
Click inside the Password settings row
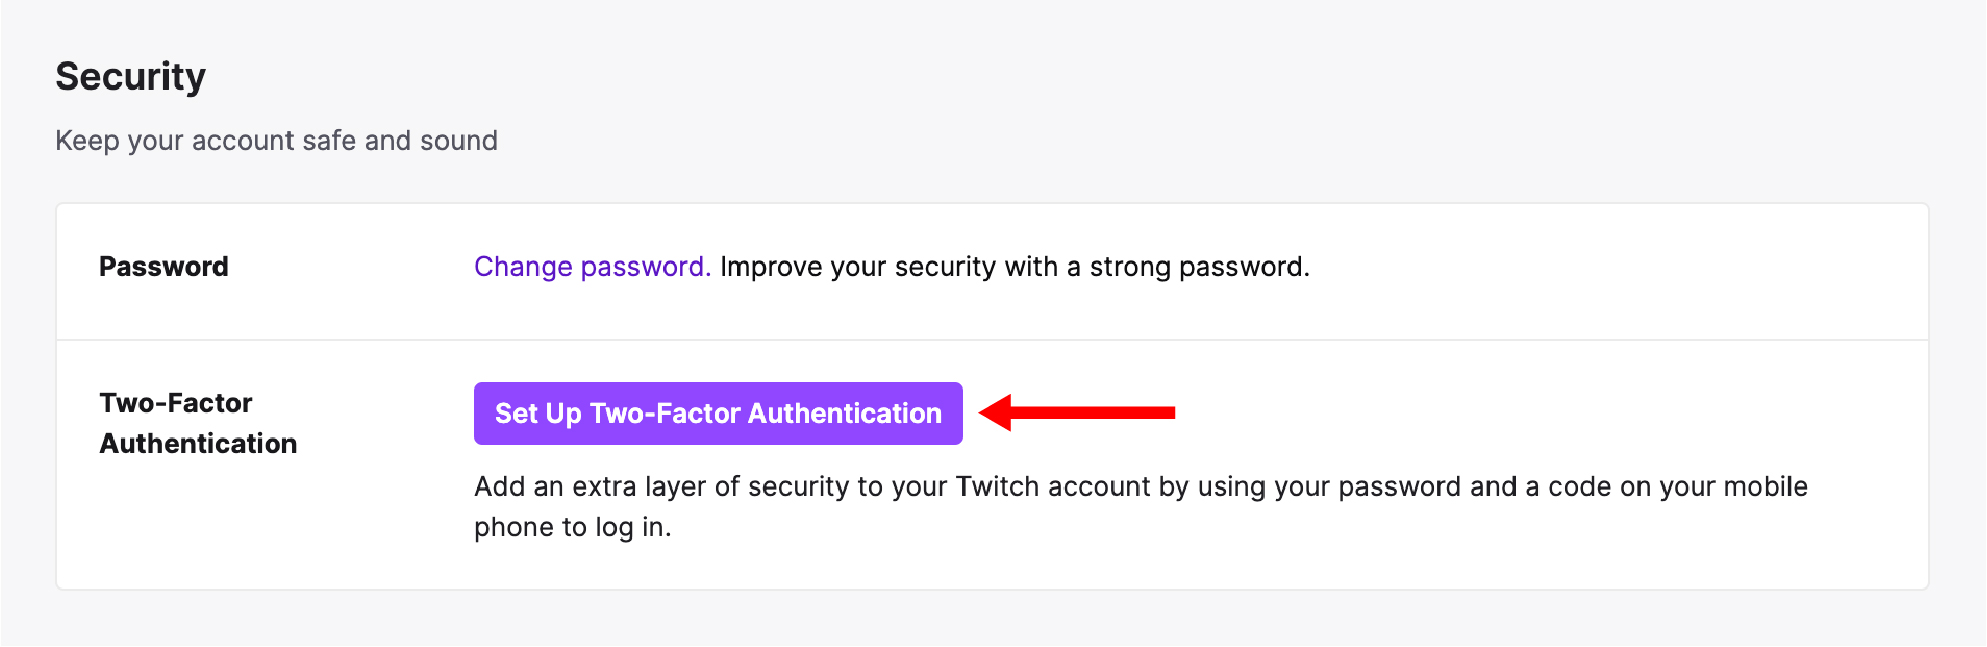point(990,271)
